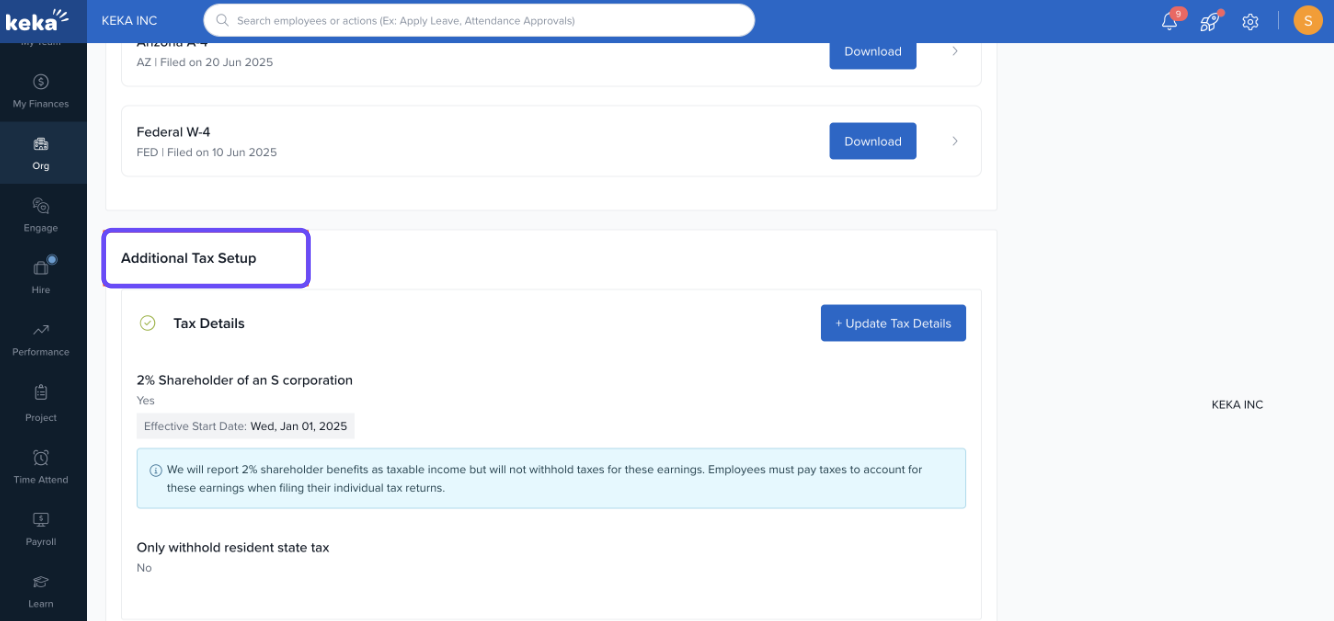Click the Keka logo
The height and width of the screenshot is (621, 1334).
click(38, 19)
